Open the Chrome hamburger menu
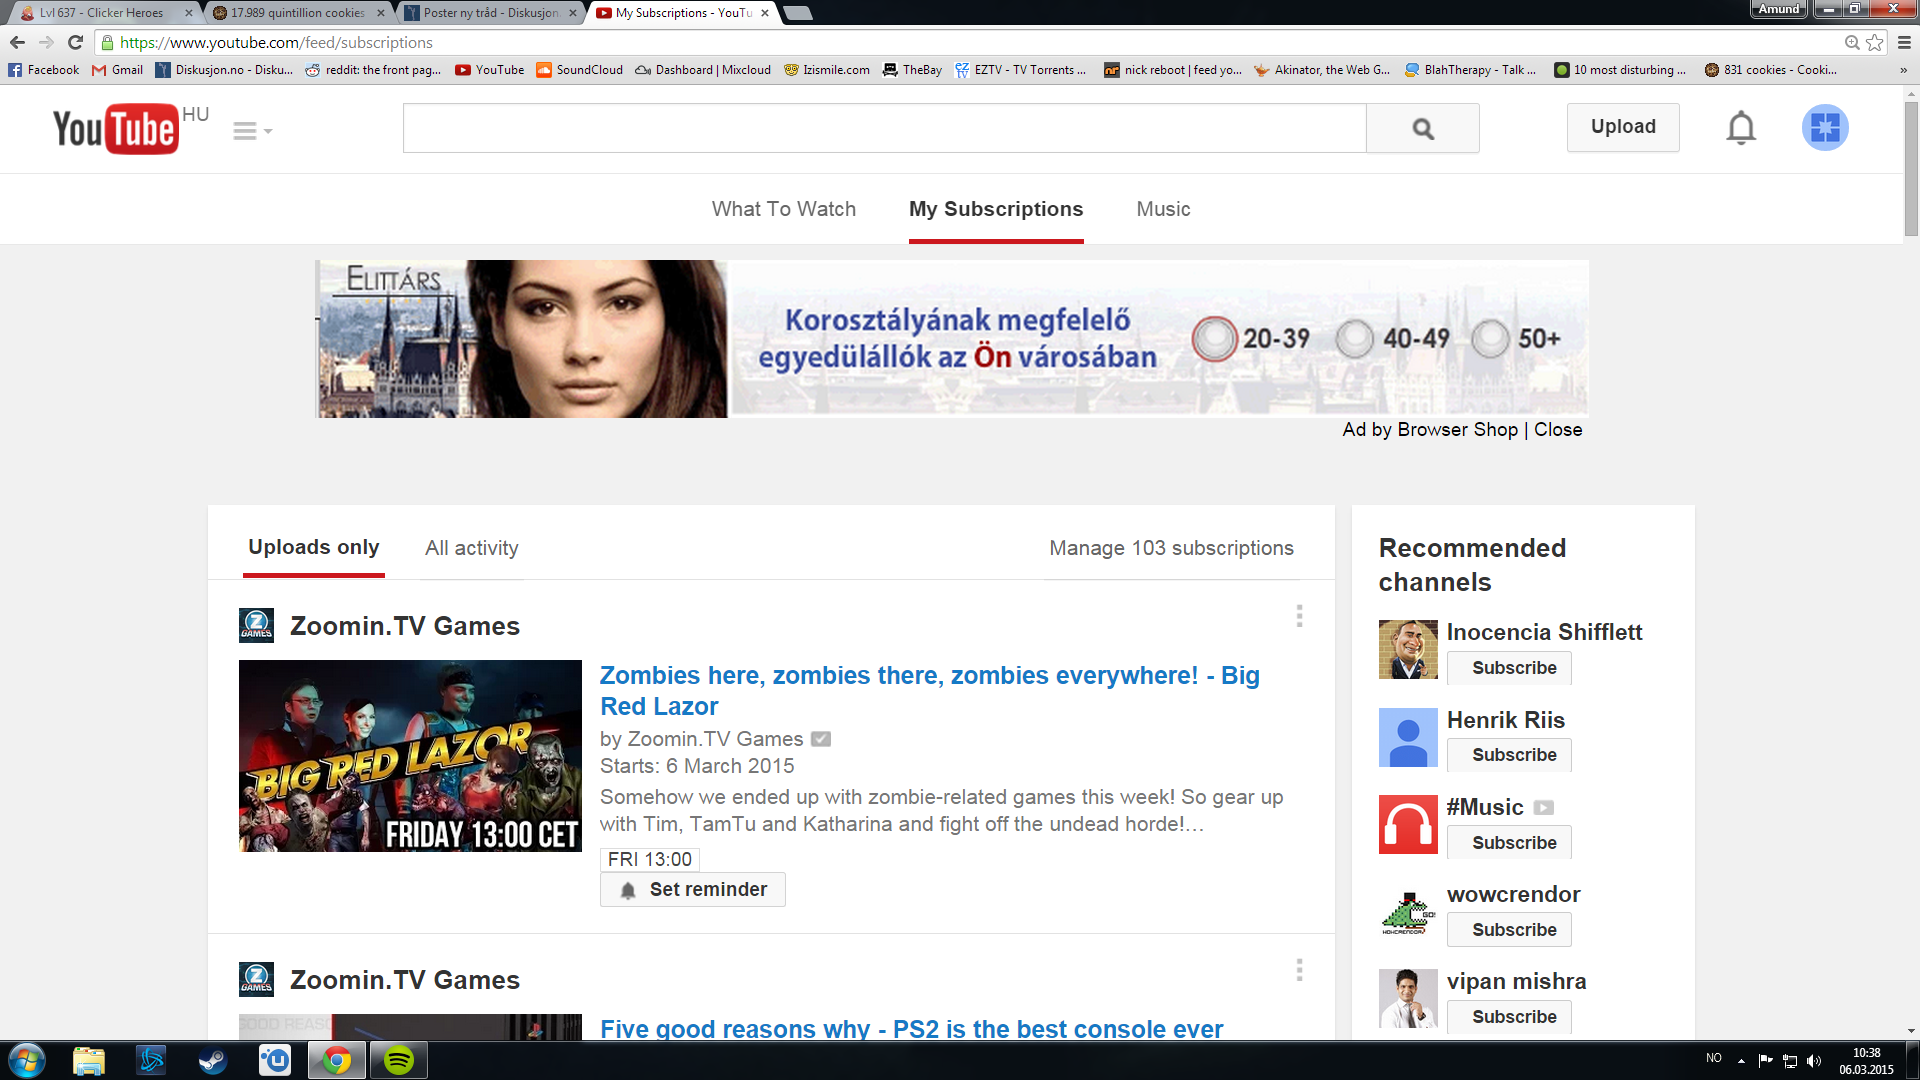 pos(1903,42)
